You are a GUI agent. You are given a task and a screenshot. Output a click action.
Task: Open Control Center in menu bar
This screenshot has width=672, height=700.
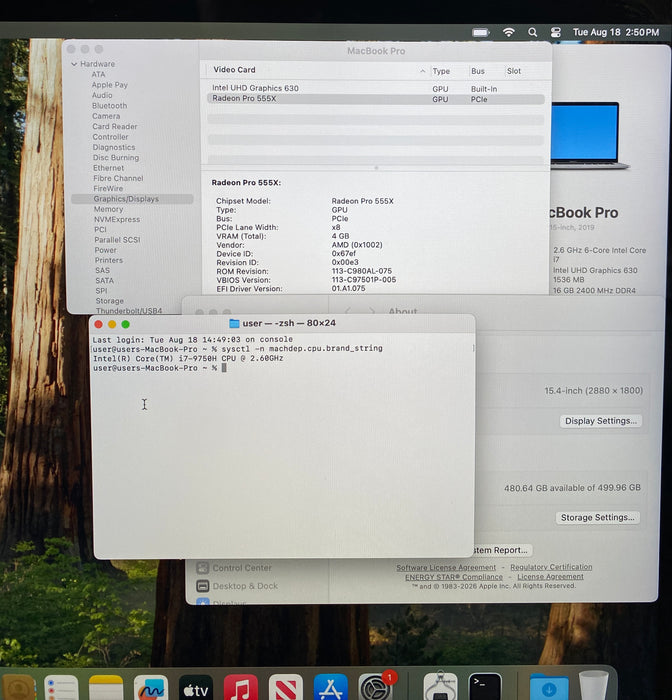pos(555,32)
